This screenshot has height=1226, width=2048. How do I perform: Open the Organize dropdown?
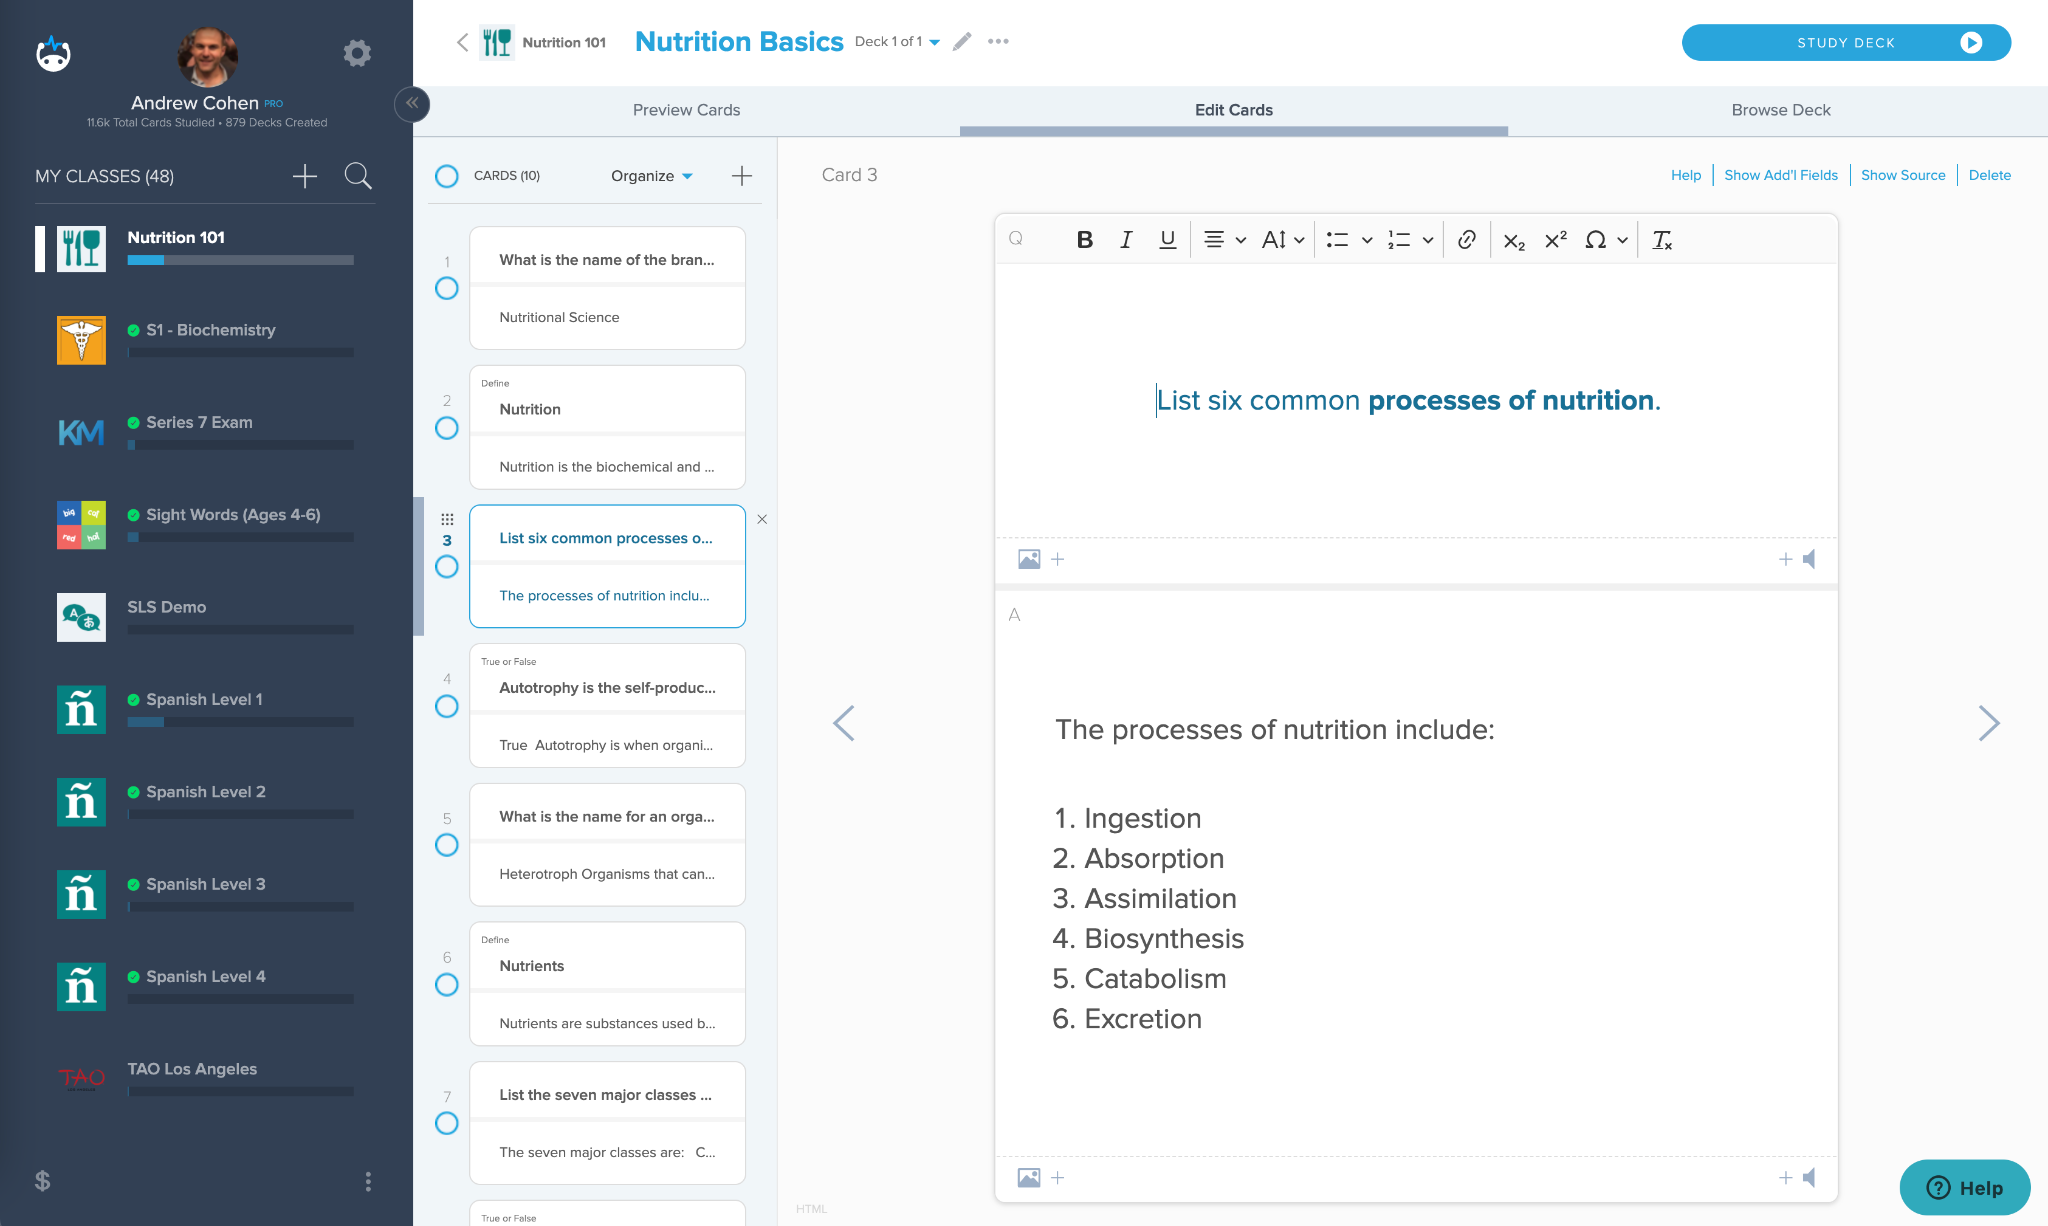651,175
